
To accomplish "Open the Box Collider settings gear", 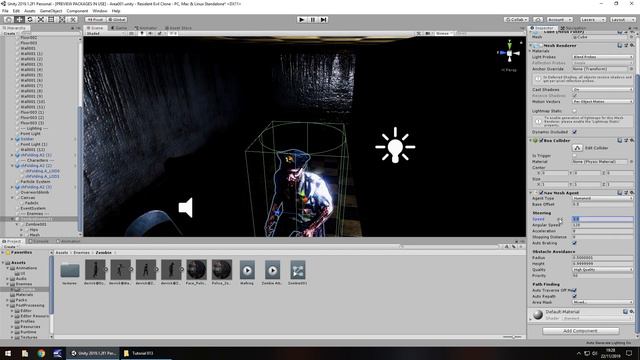I will pyautogui.click(x=632, y=140).
